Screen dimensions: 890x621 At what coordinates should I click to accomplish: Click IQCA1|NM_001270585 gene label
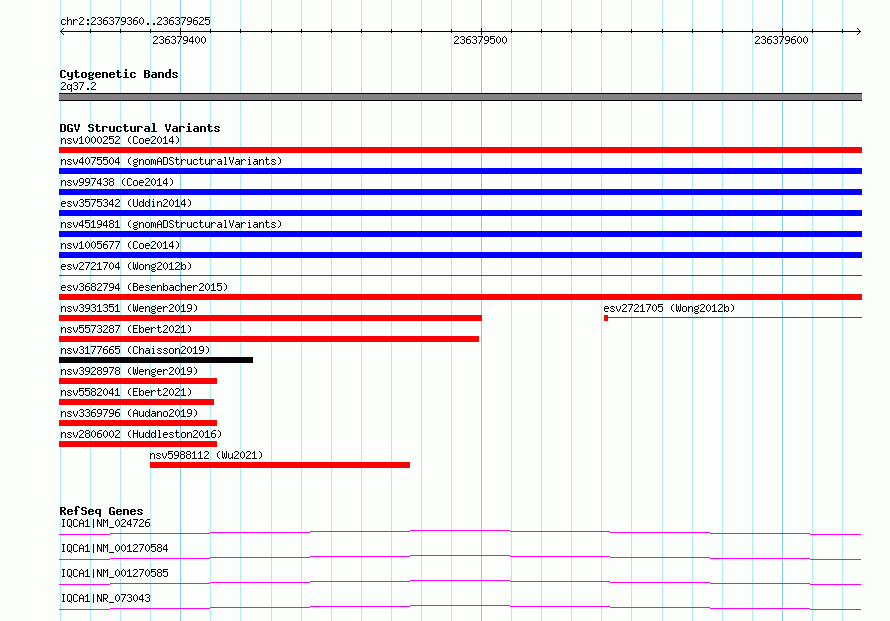(x=115, y=573)
